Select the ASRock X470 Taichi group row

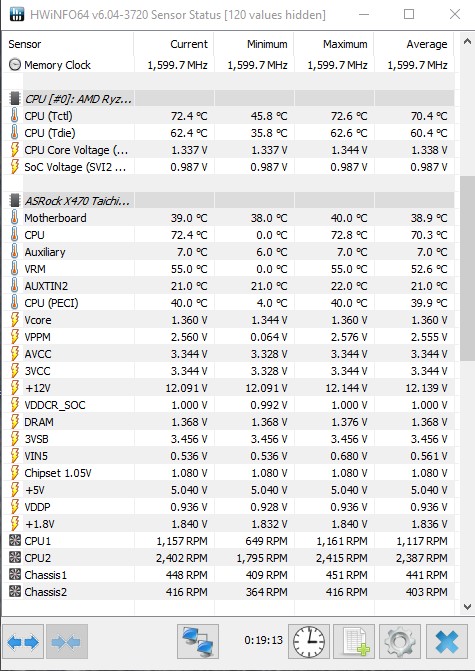tap(230, 200)
